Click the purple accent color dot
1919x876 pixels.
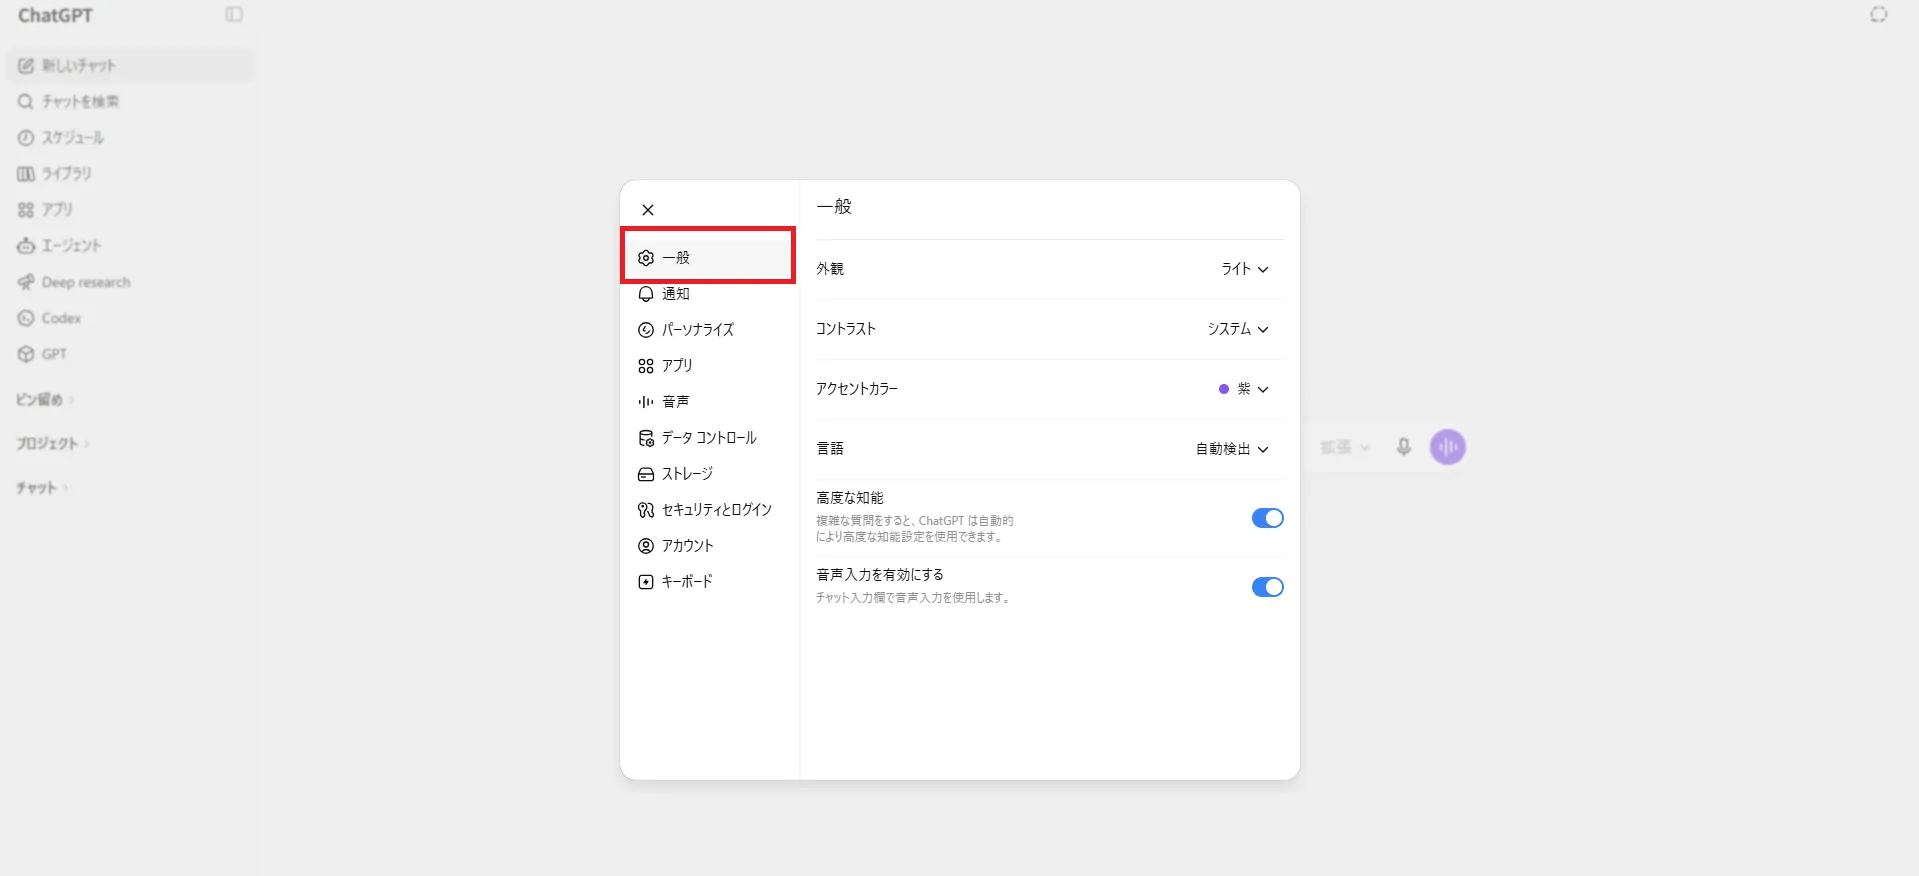click(x=1223, y=389)
